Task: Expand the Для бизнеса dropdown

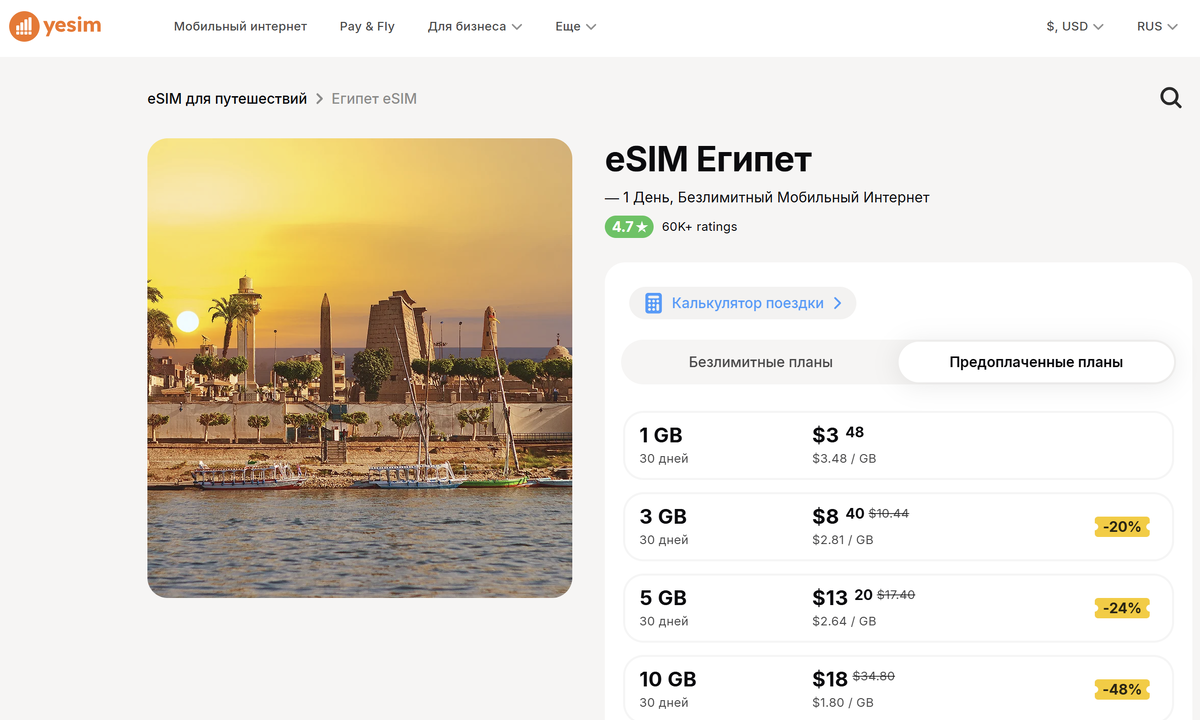Action: [475, 27]
